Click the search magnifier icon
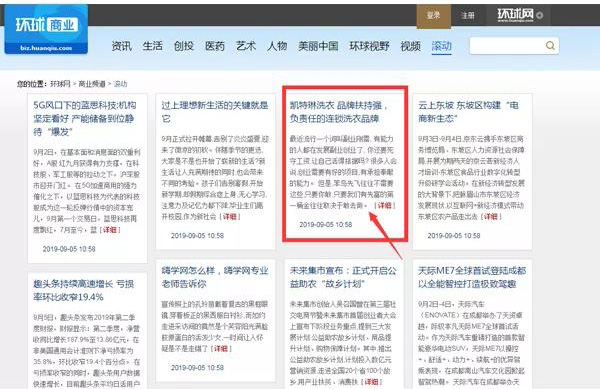 click(x=550, y=46)
